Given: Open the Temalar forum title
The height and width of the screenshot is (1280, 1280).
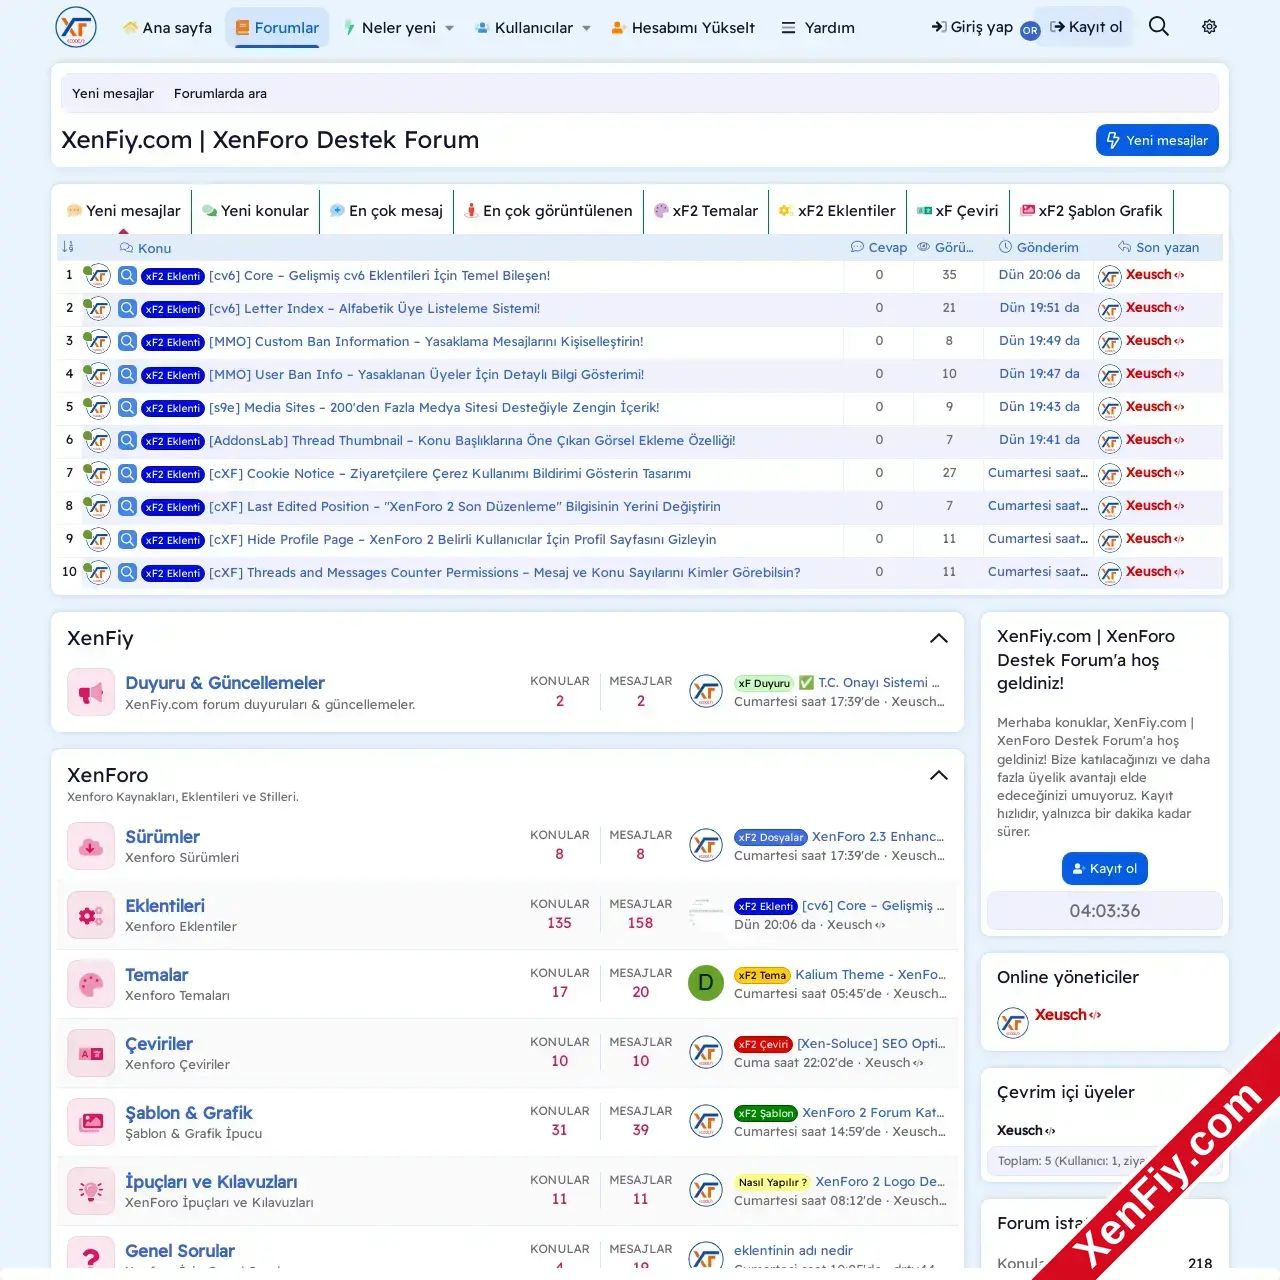Looking at the screenshot, I should coord(157,974).
